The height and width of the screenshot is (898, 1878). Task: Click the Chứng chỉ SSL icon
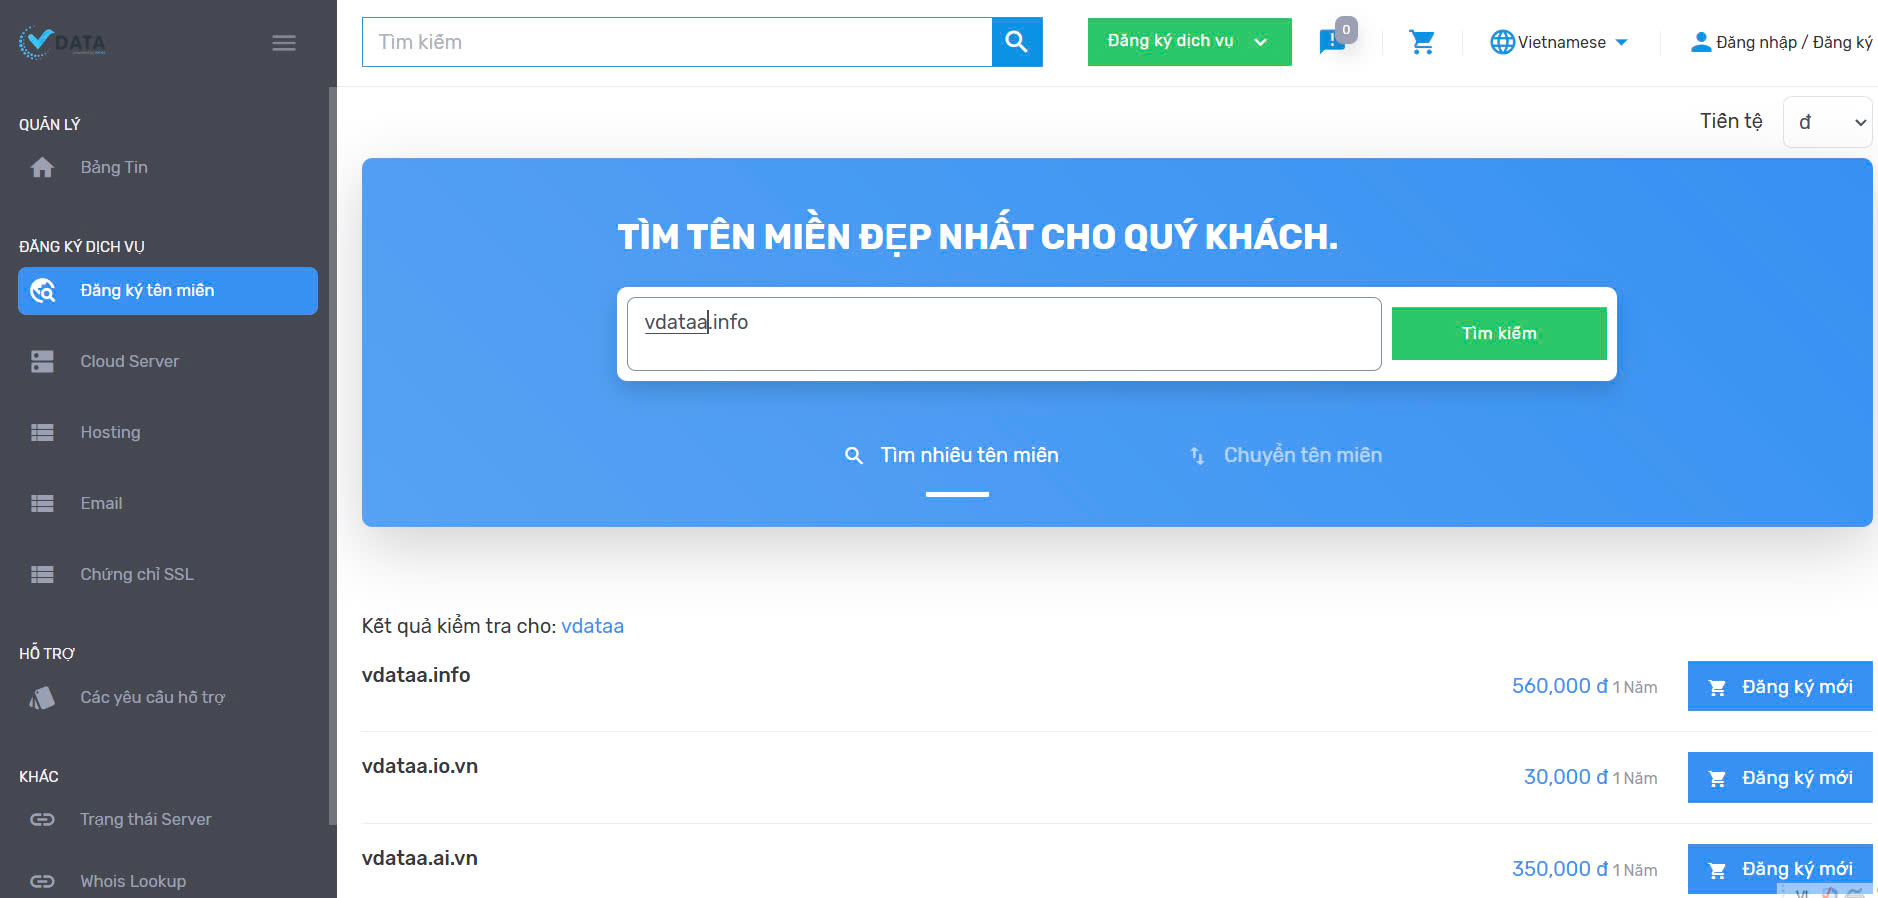pyautogui.click(x=42, y=574)
